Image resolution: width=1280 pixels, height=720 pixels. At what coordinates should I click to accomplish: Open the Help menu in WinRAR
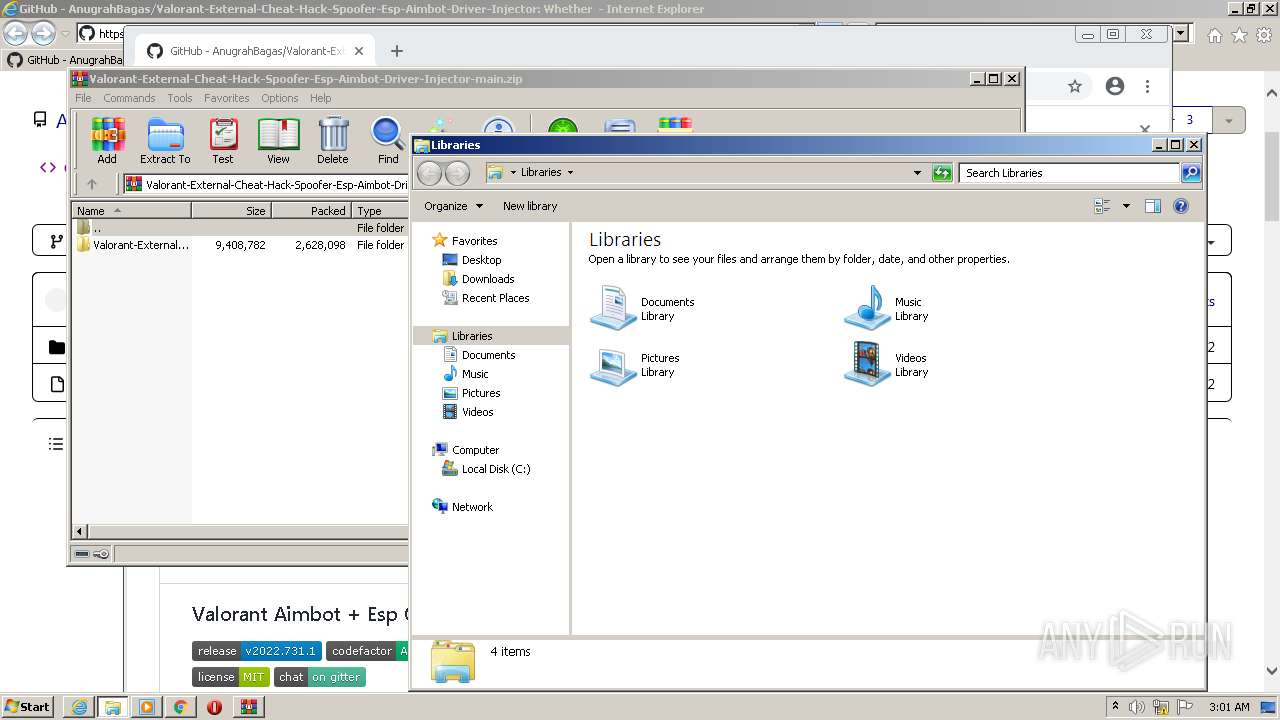pyautogui.click(x=320, y=98)
